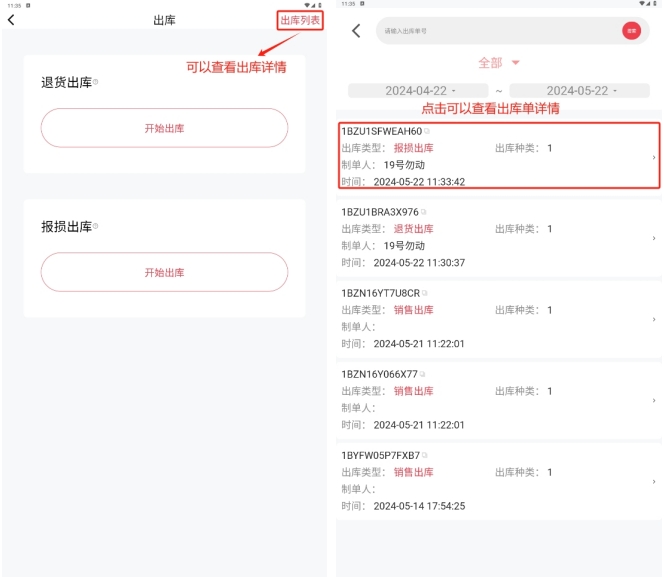Open the end date 2024-05-22 picker

tap(579, 91)
